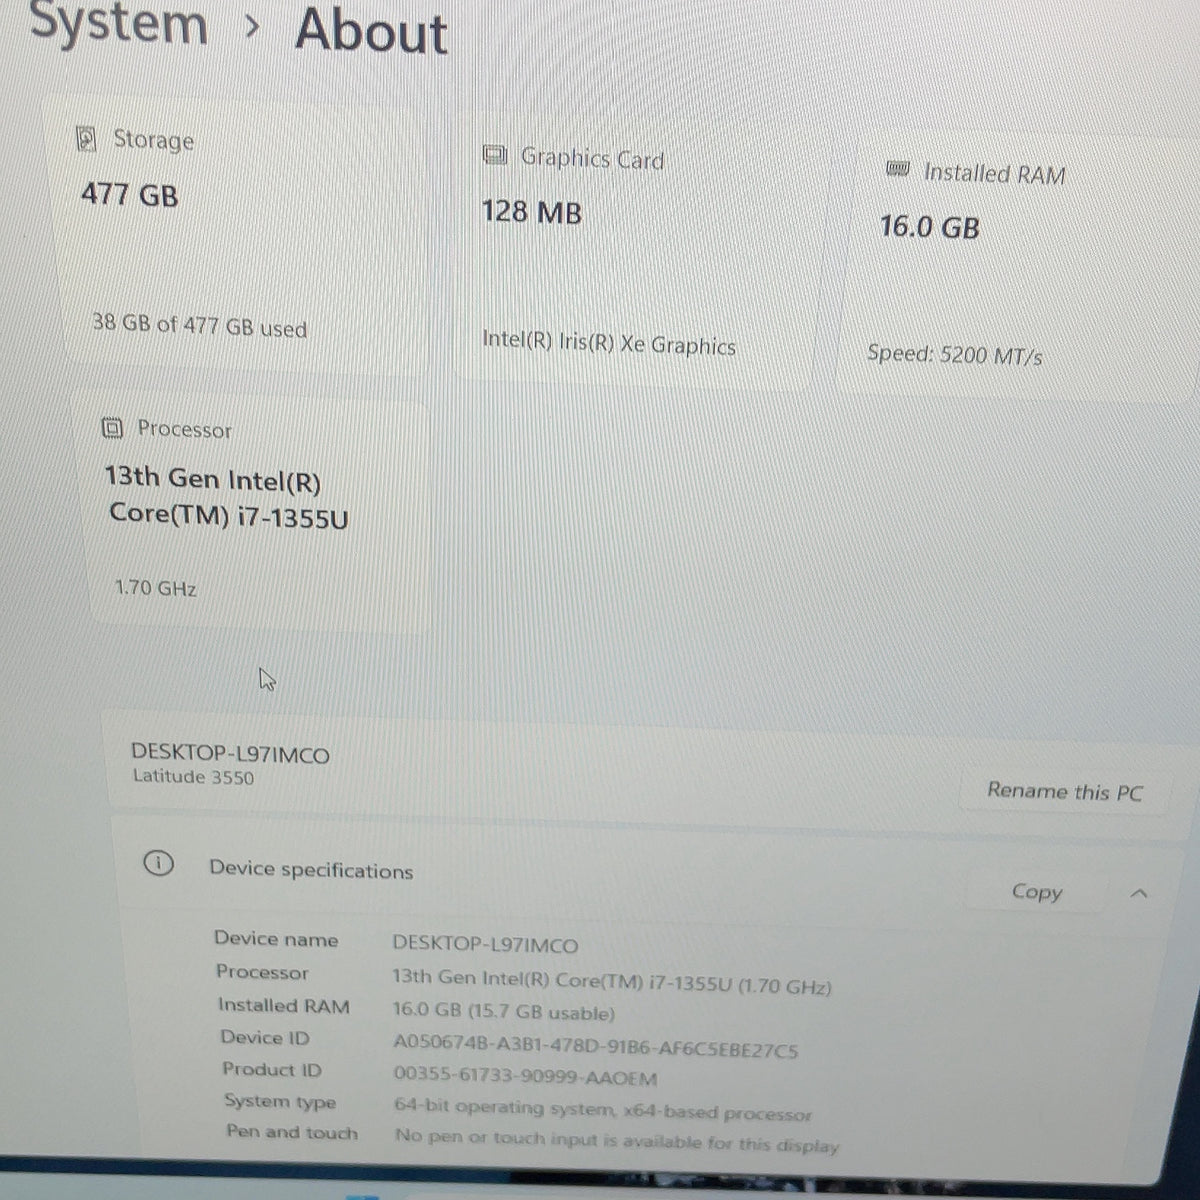This screenshot has height=1200, width=1200.
Task: Click the Device specifications heading
Action: [x=311, y=869]
